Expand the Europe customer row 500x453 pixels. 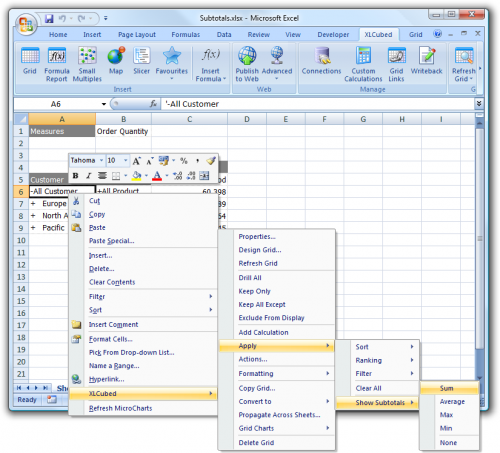(33, 203)
